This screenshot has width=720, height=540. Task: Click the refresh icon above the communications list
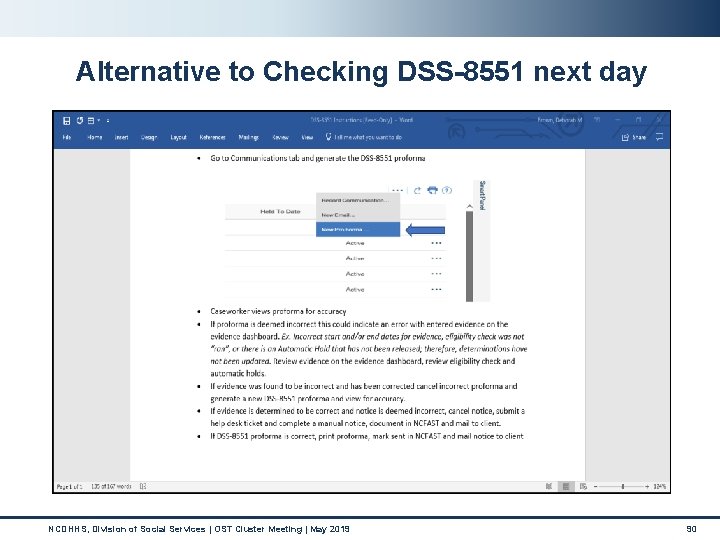point(417,190)
